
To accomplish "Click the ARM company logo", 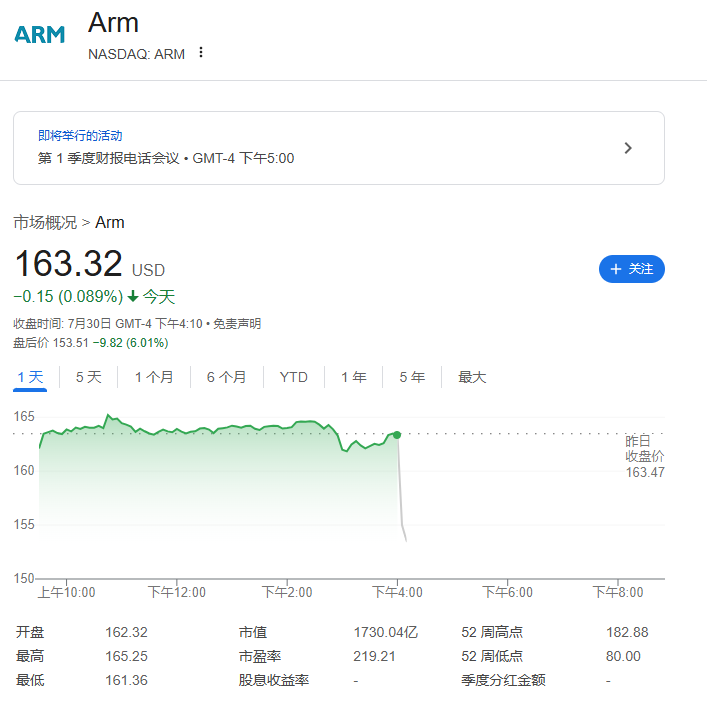I will coord(40,35).
